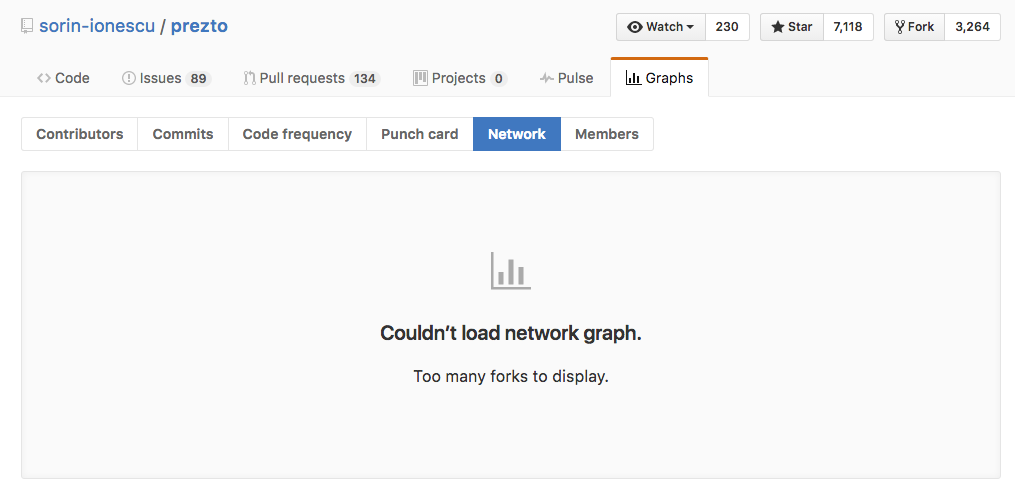Click the repository book icon beside sorin-ionescu
Viewport: 1015px width, 494px height.
coord(27,27)
